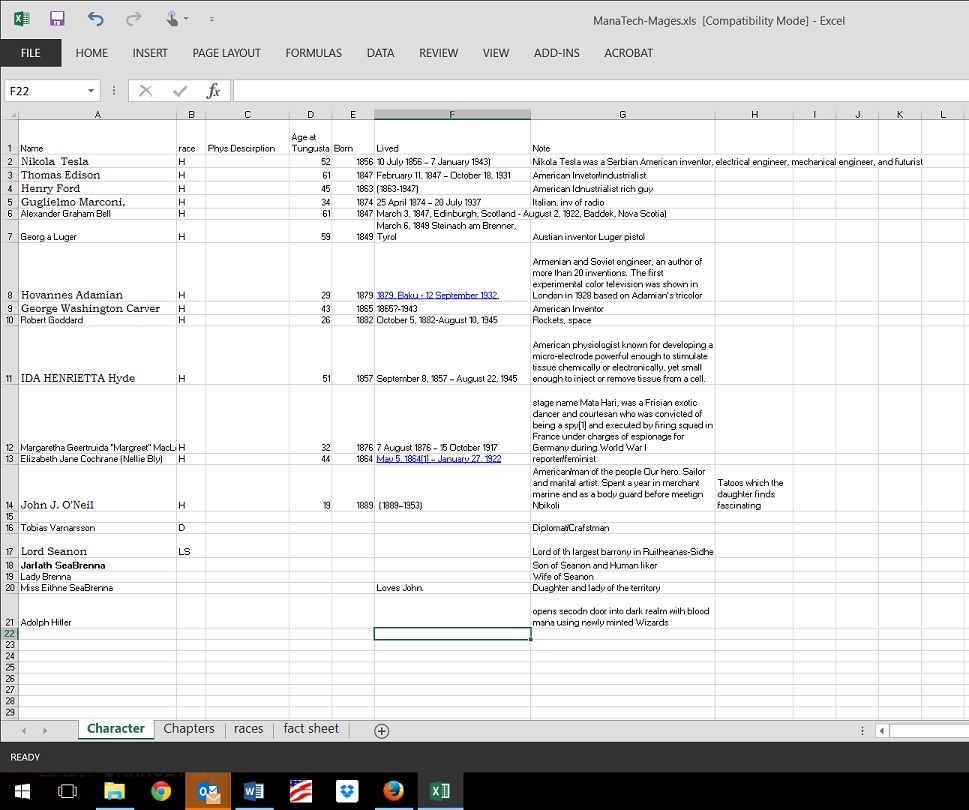Image resolution: width=969 pixels, height=810 pixels.
Task: Open the PAGE LAYOUT ribbon tab
Action: pyautogui.click(x=226, y=53)
